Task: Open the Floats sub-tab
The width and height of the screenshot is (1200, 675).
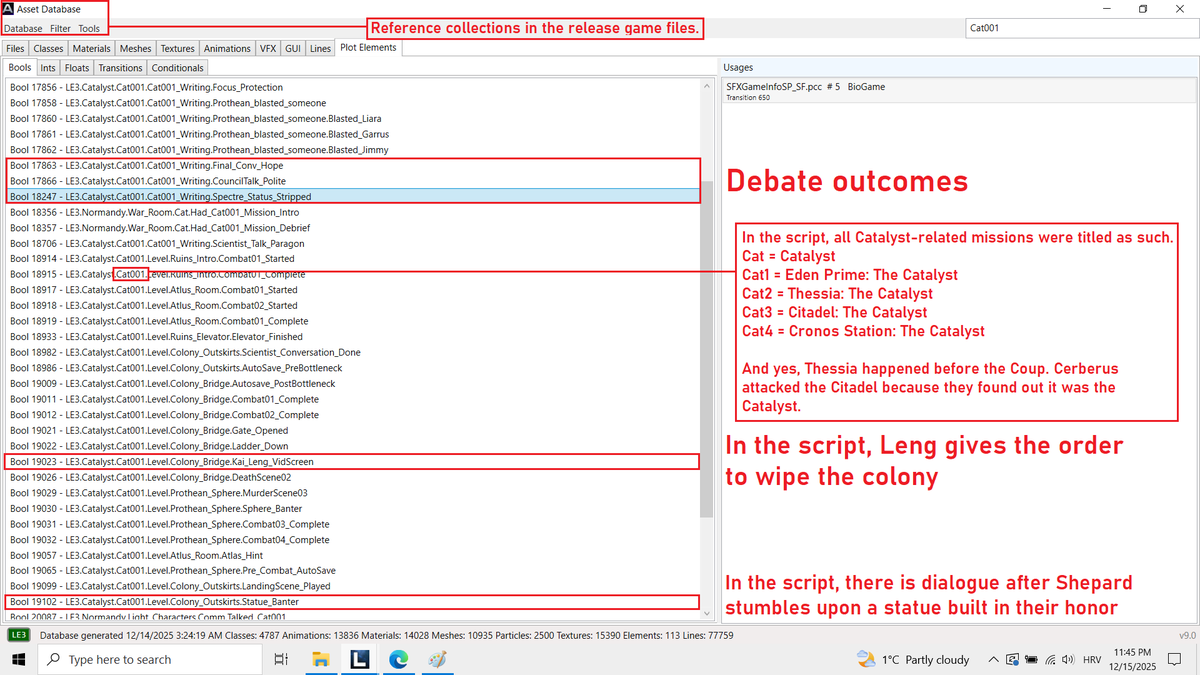Action: click(77, 68)
